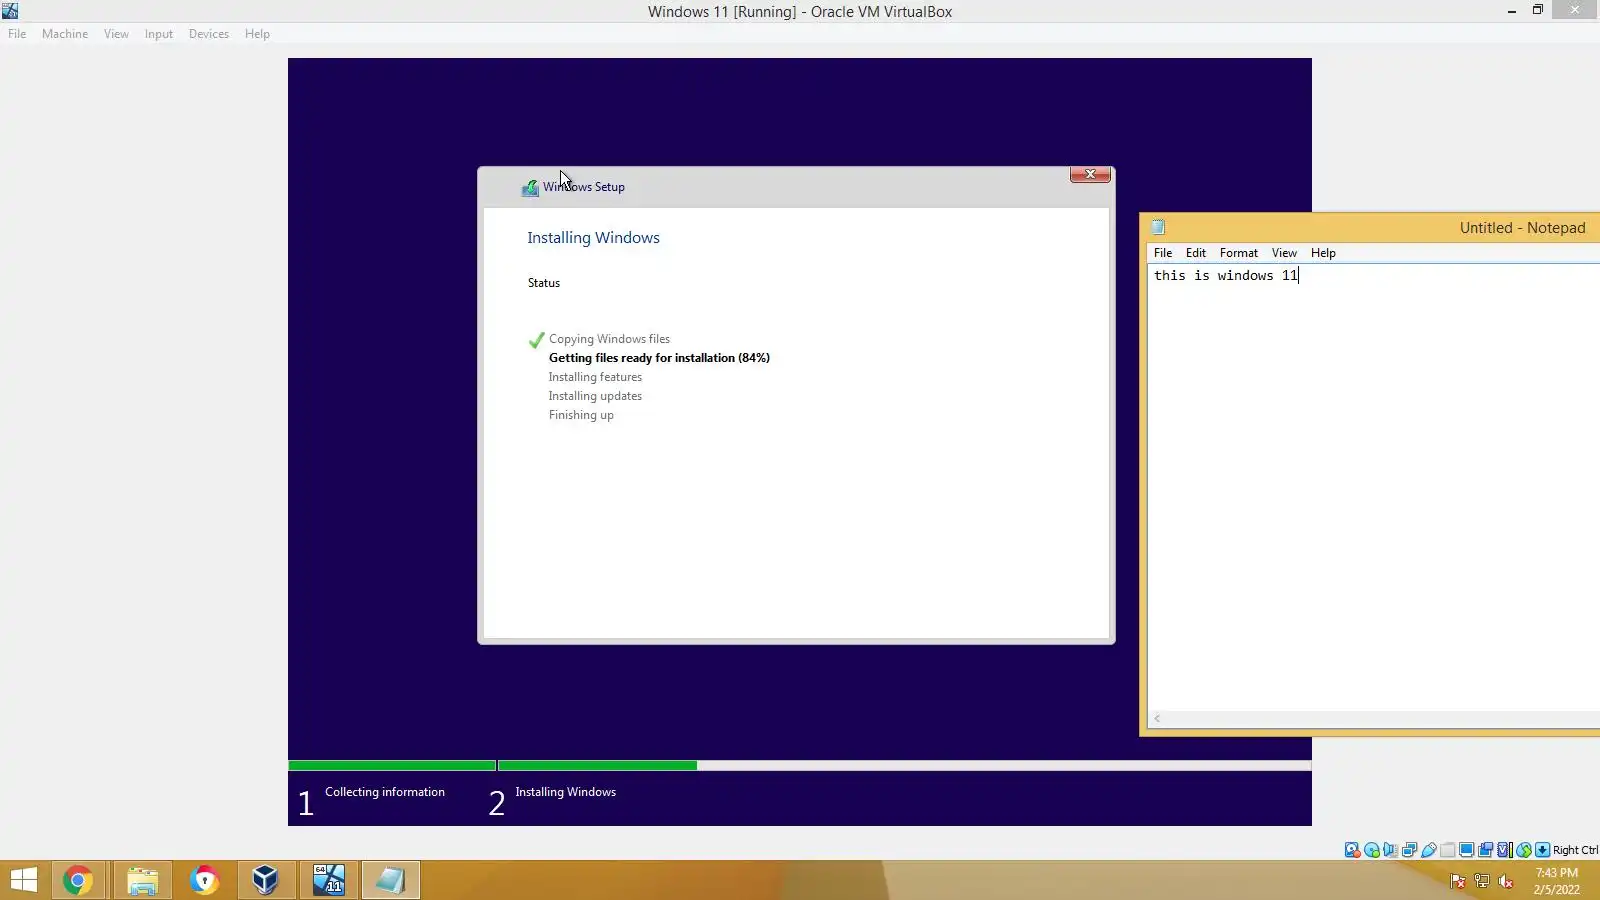This screenshot has height=900, width=1600.
Task: Click 'Collecting information' step label
Action: pos(385,792)
